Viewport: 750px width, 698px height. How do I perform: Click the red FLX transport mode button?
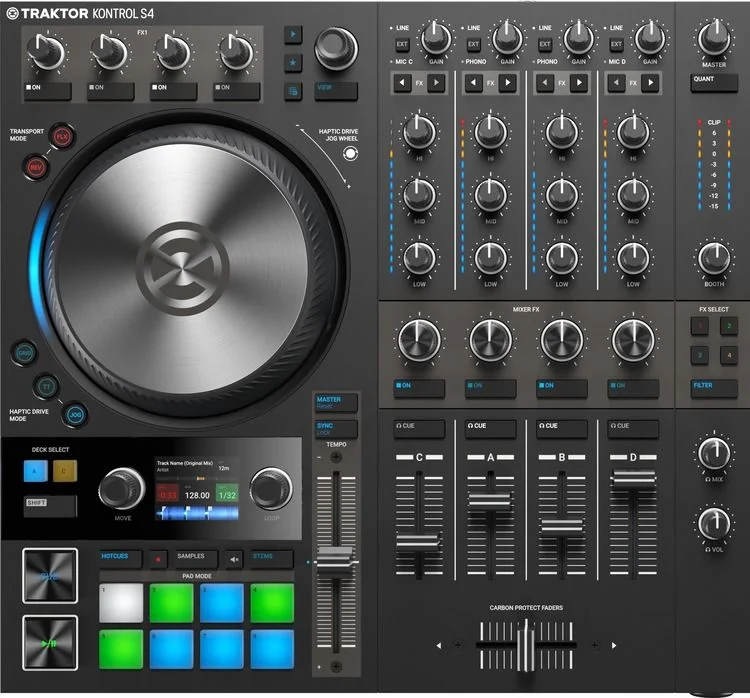coord(62,137)
